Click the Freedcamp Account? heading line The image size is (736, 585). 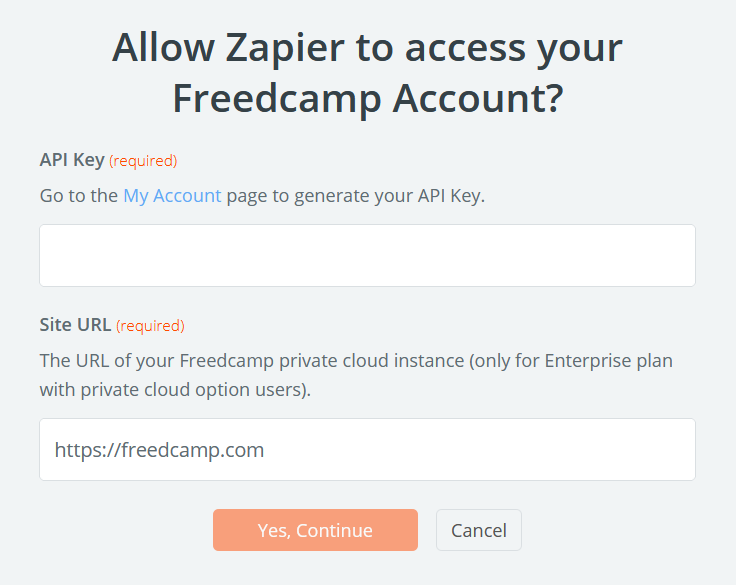(367, 98)
